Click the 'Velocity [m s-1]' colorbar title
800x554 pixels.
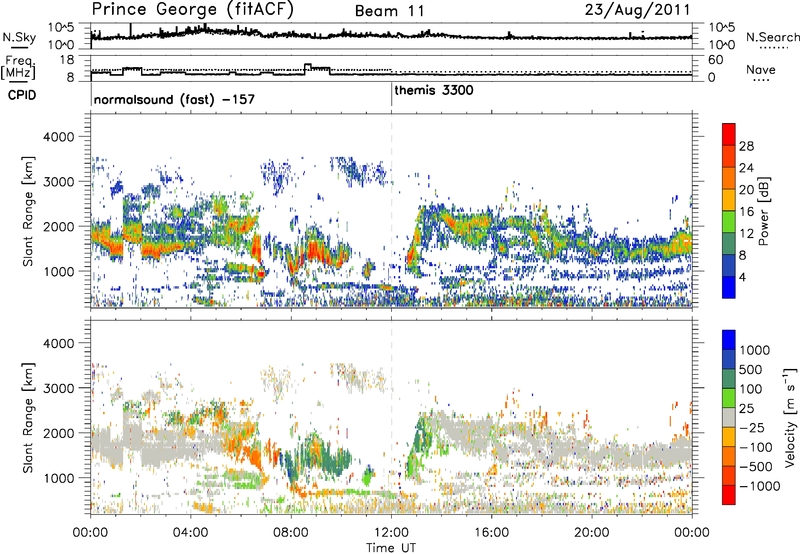pyautogui.click(x=789, y=417)
